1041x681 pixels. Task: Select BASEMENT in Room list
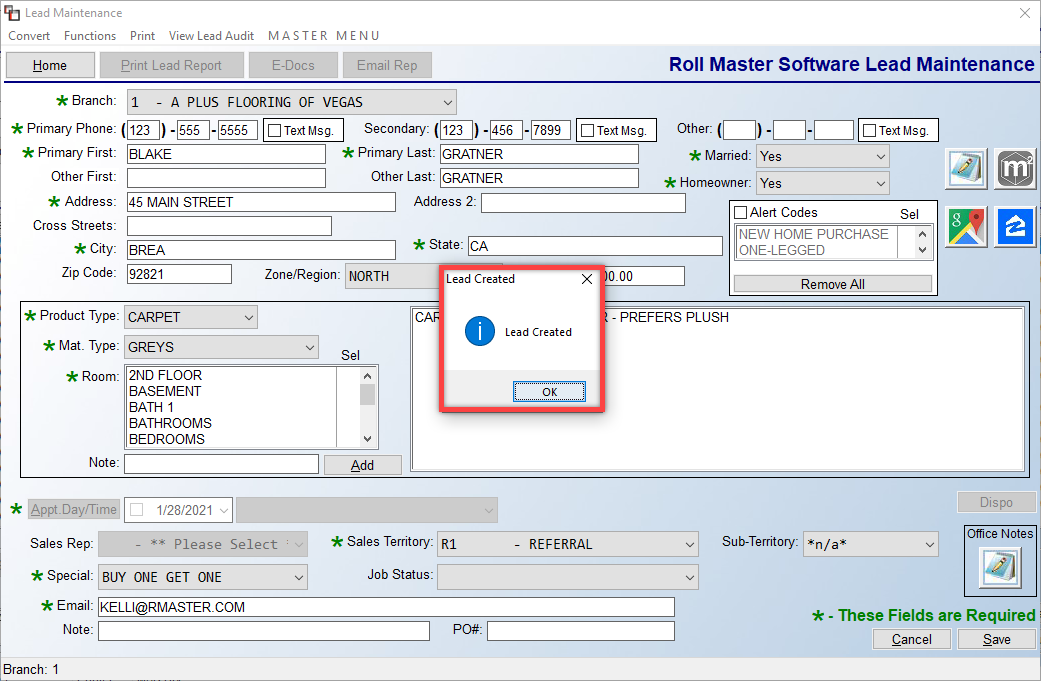click(165, 391)
